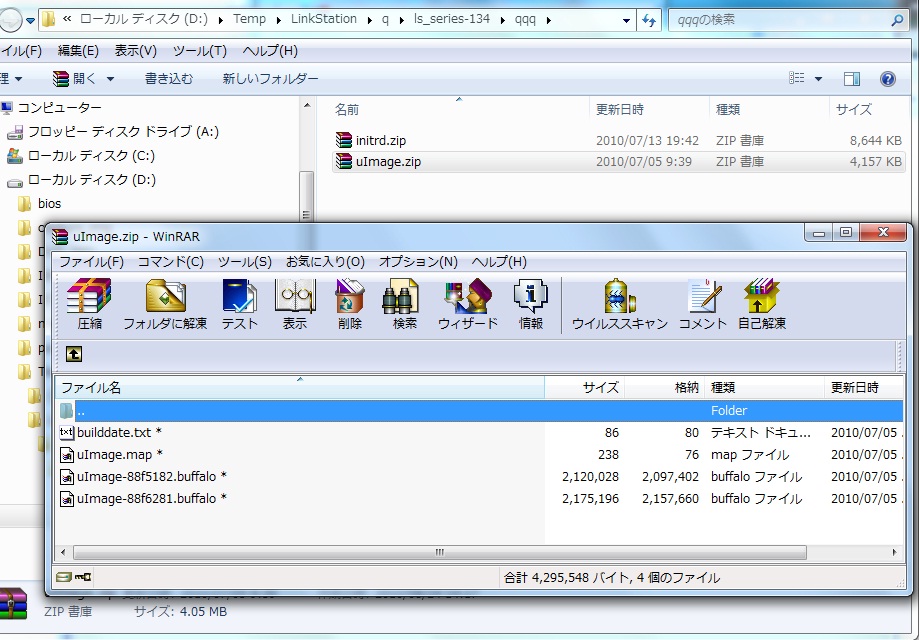Expand the 開く dropdown arrow in Explorer
The image size is (919, 640).
[x=110, y=79]
